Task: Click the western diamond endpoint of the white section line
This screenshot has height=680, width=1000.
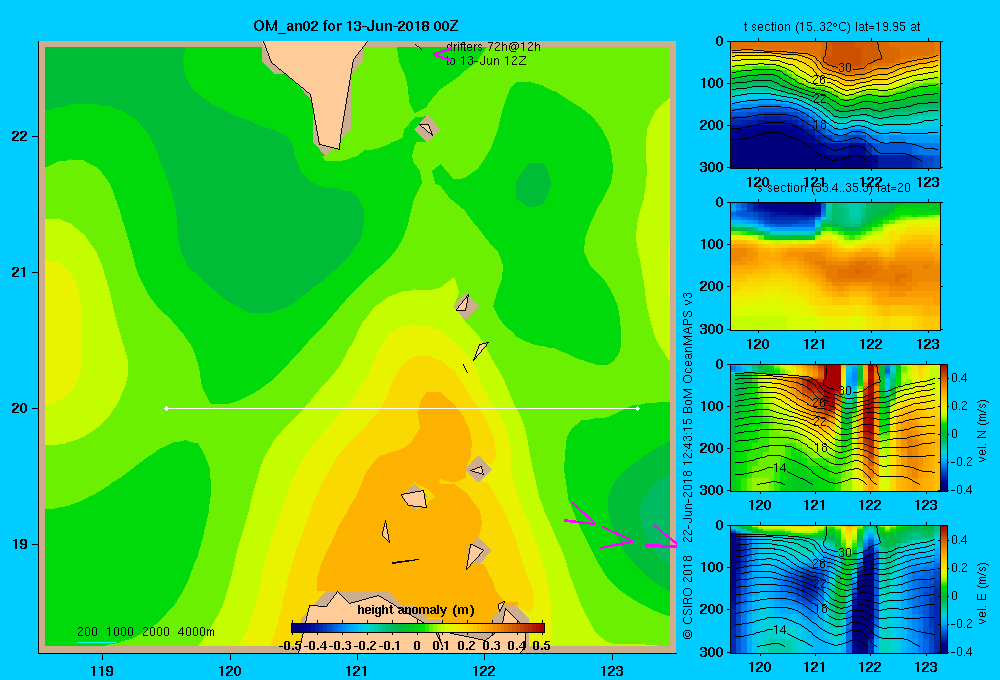Action: tap(166, 408)
